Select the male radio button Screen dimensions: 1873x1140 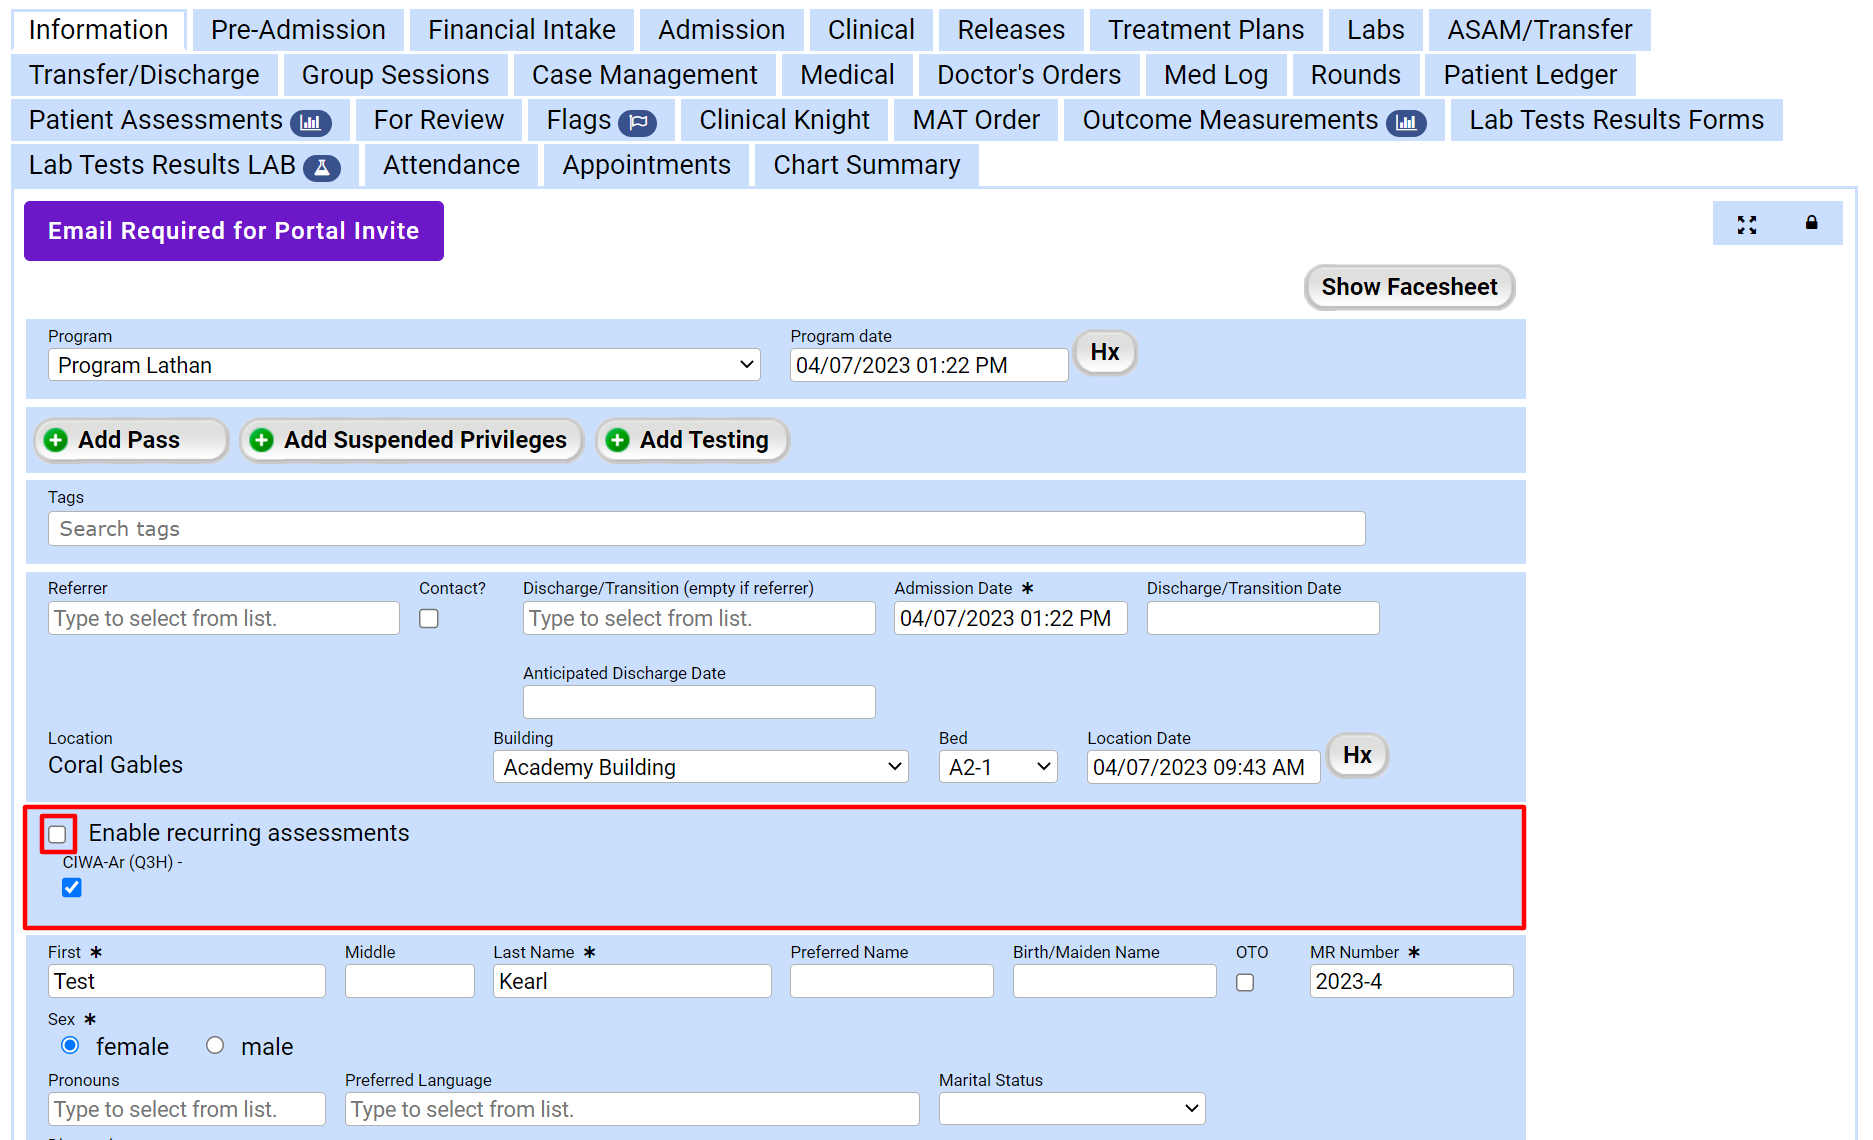(x=215, y=1046)
